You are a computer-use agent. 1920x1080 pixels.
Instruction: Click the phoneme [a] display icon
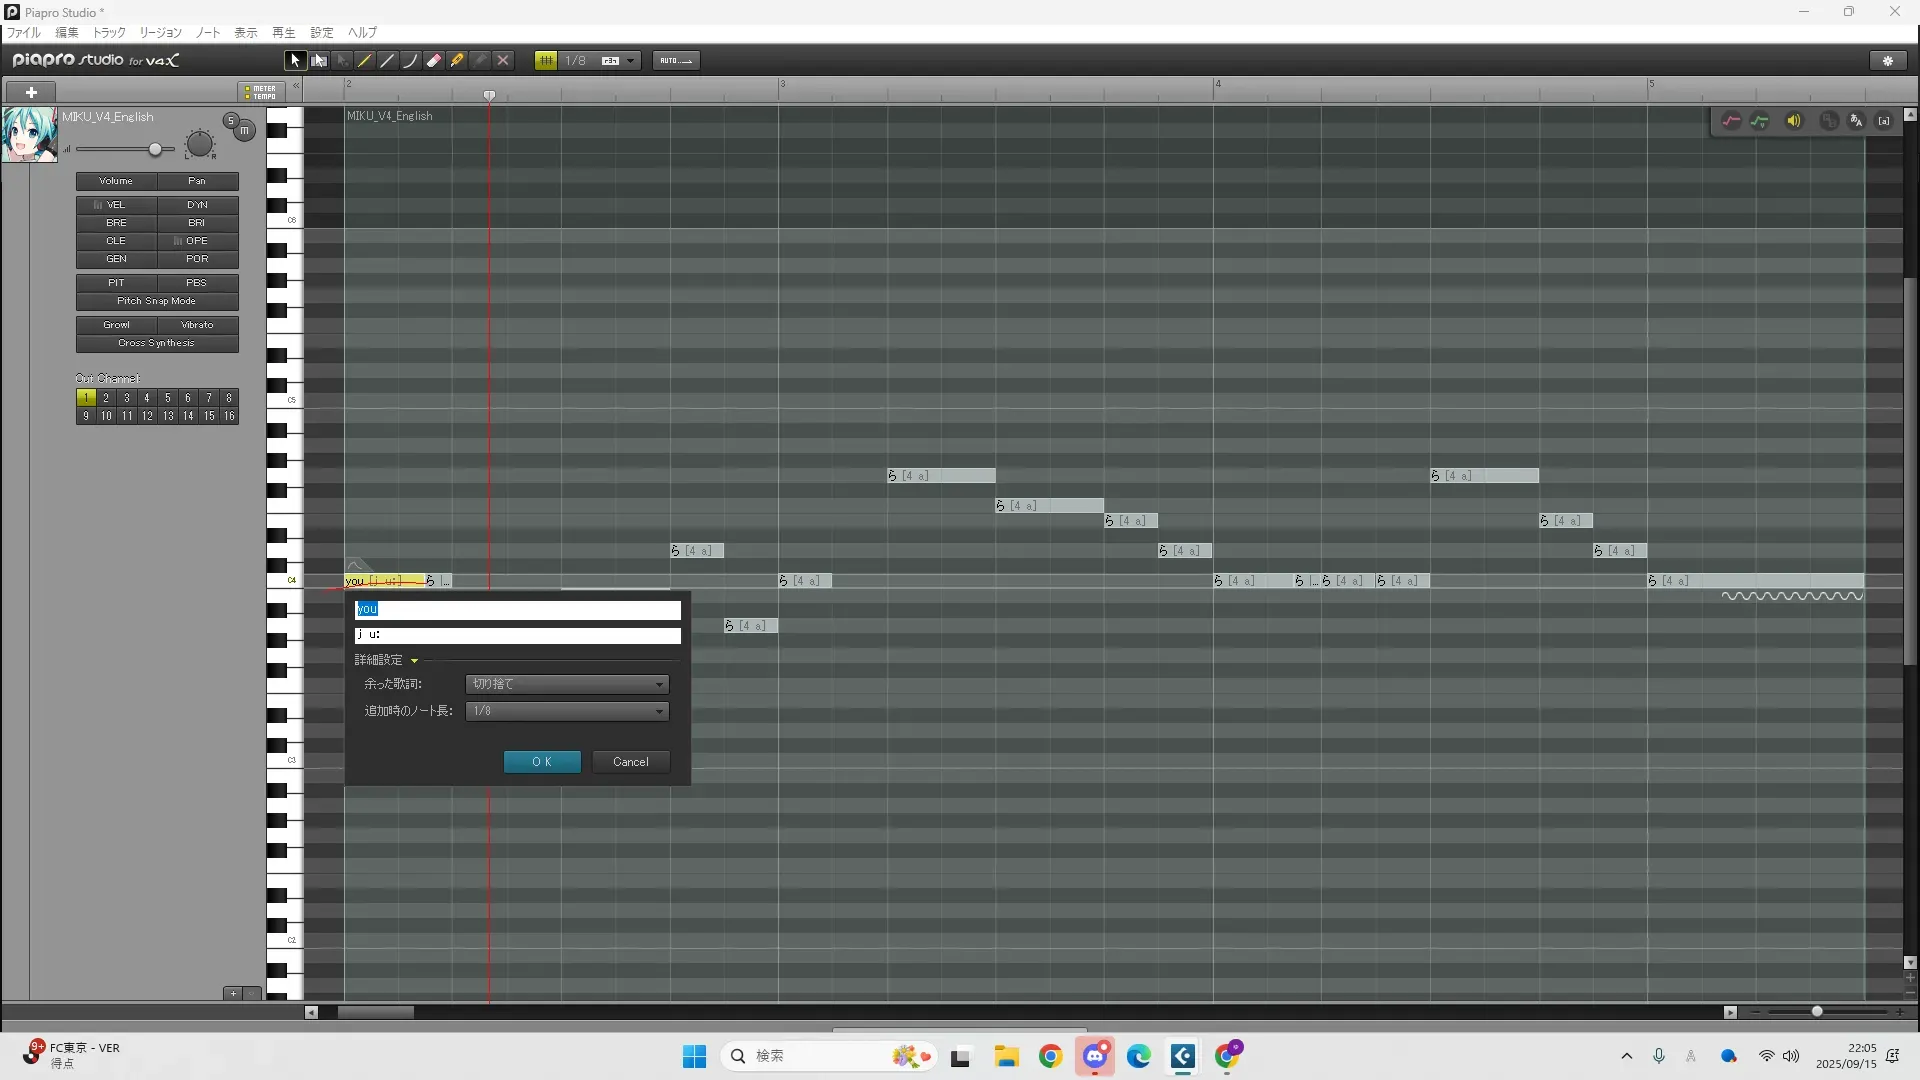point(1884,121)
